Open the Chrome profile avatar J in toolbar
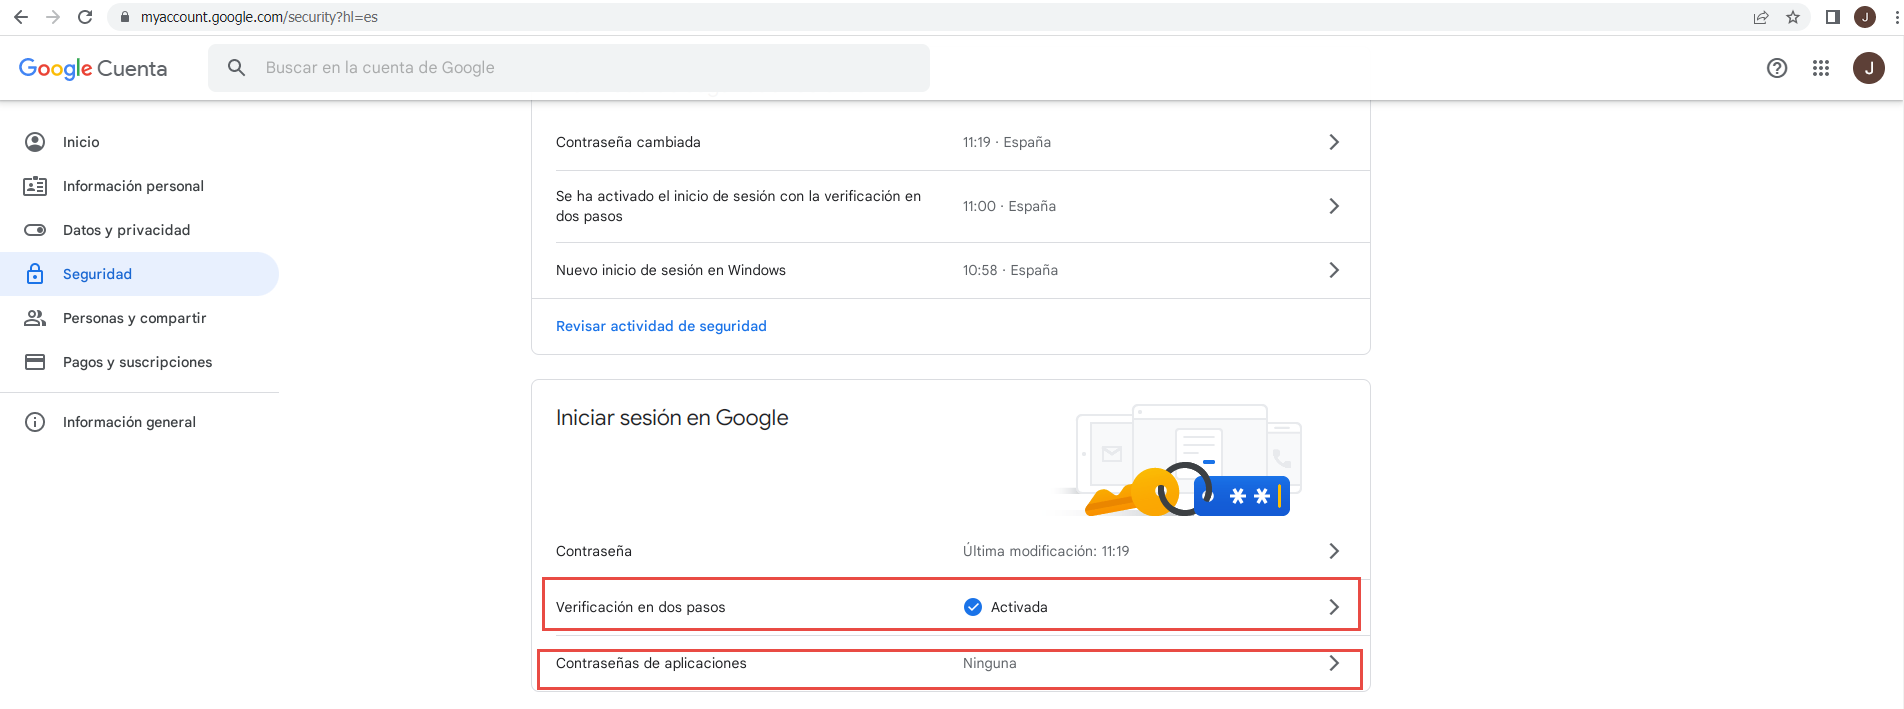 [1865, 17]
